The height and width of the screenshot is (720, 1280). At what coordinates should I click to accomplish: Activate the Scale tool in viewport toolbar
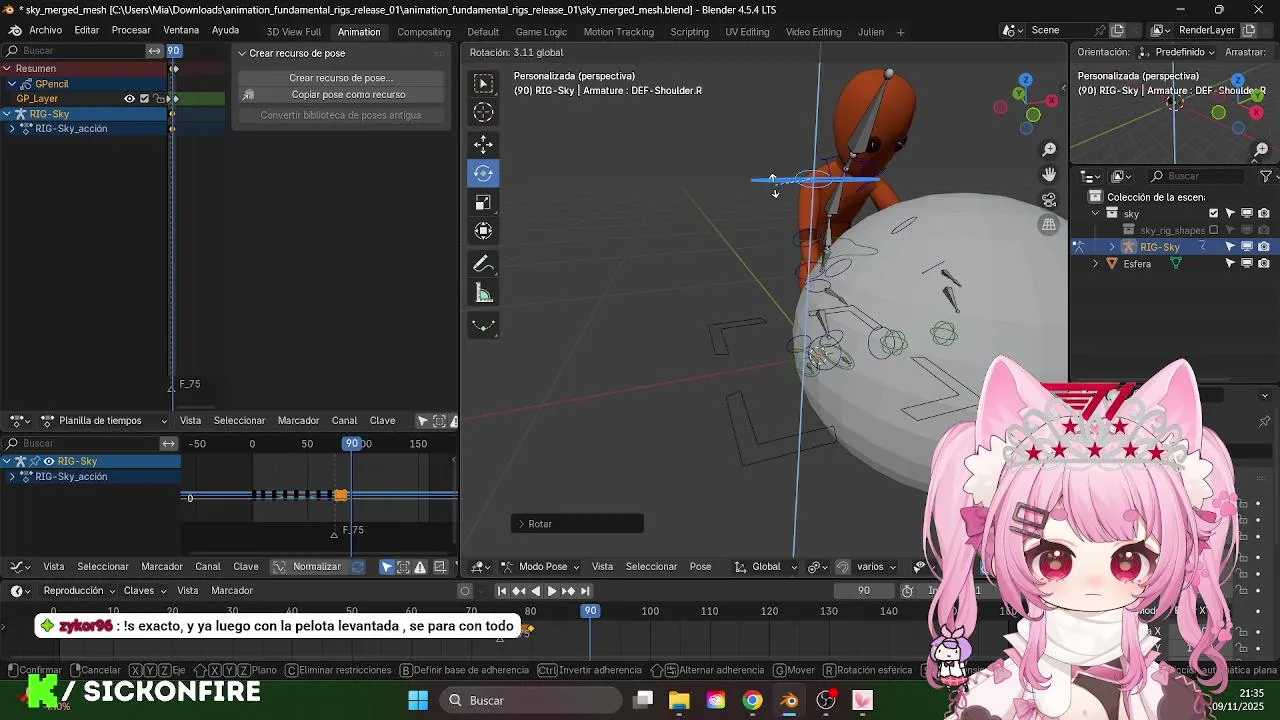[x=483, y=202]
